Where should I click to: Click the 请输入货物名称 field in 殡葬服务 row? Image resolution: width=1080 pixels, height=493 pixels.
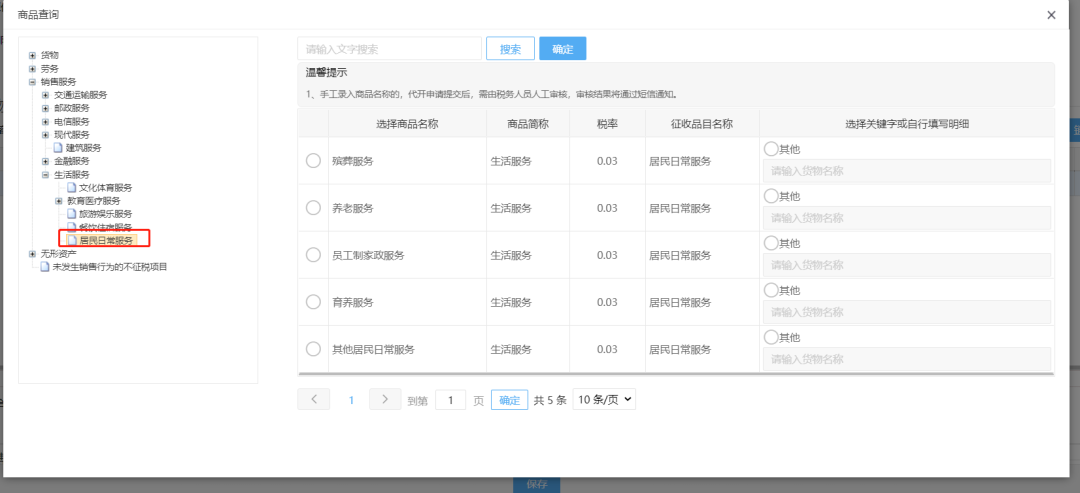pos(907,171)
